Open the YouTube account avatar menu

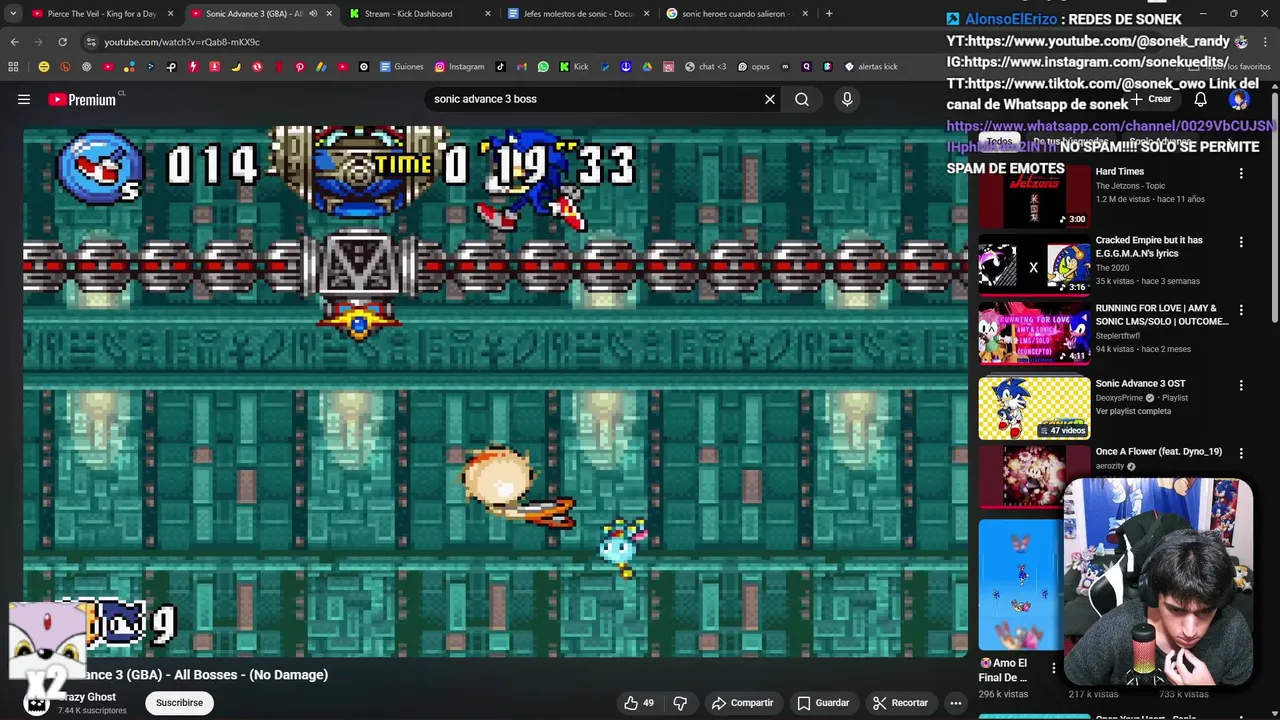tap(1239, 99)
